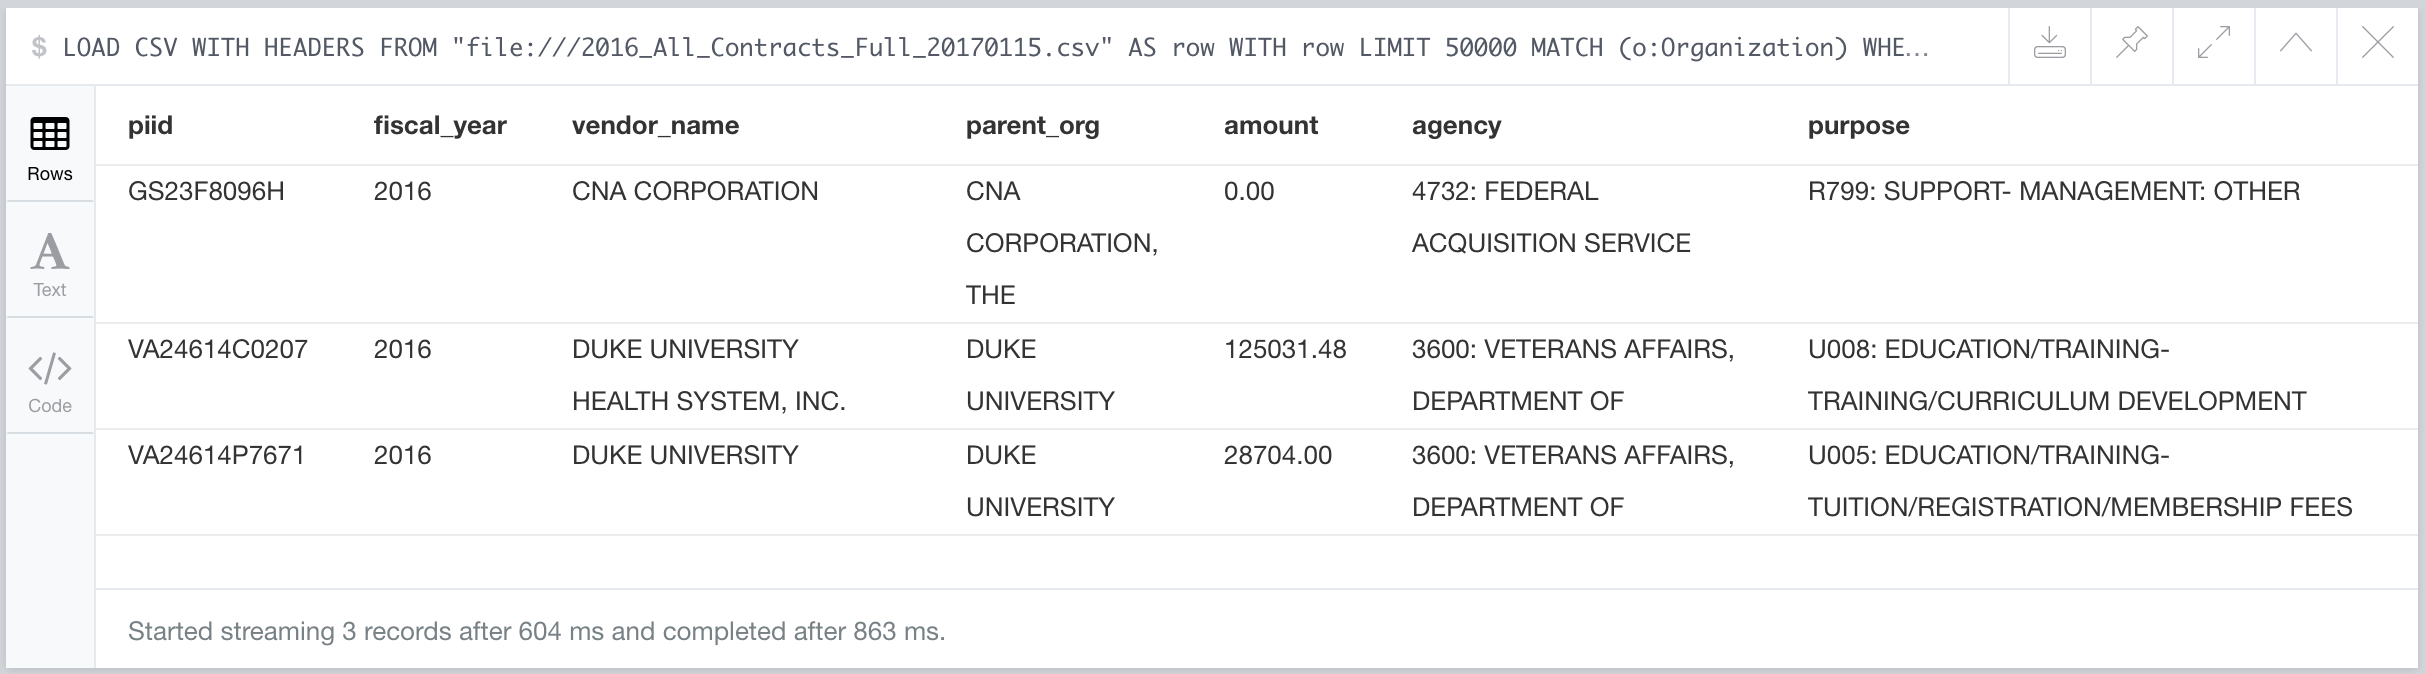The height and width of the screenshot is (674, 2426).
Task: Click the fiscal_year column header
Action: 440,125
